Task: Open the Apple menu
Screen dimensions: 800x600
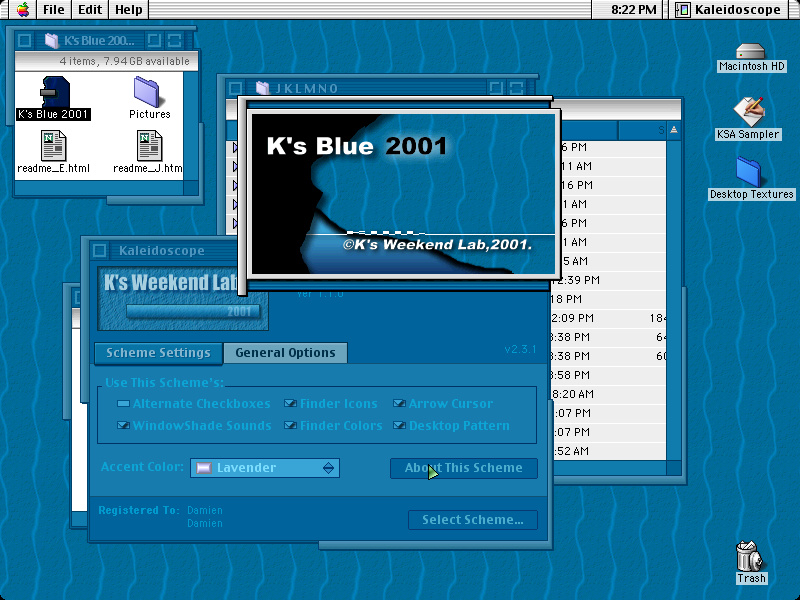Action: tap(22, 9)
